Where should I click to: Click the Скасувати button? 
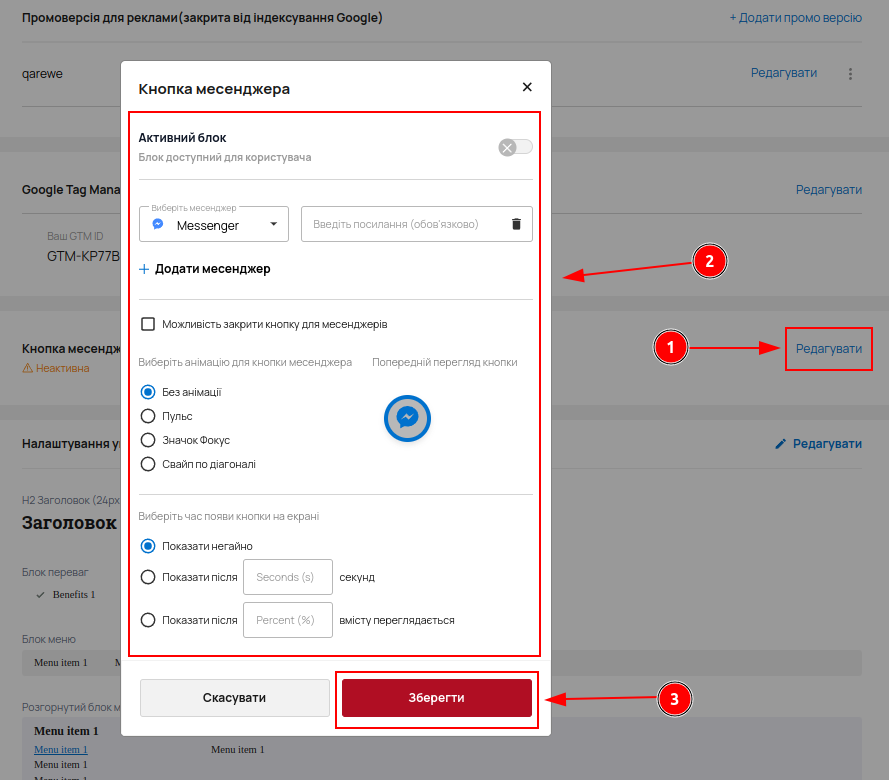click(235, 698)
